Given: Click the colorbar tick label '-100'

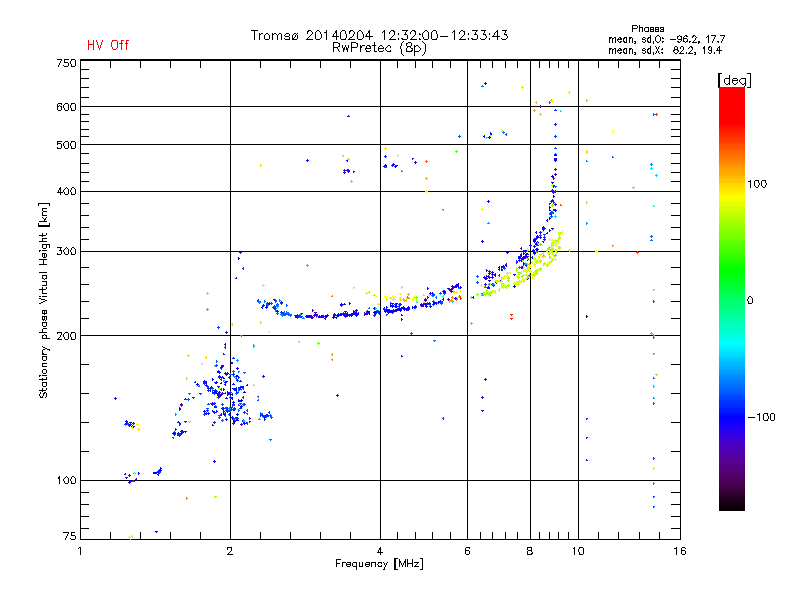Looking at the screenshot, I should 761,417.
